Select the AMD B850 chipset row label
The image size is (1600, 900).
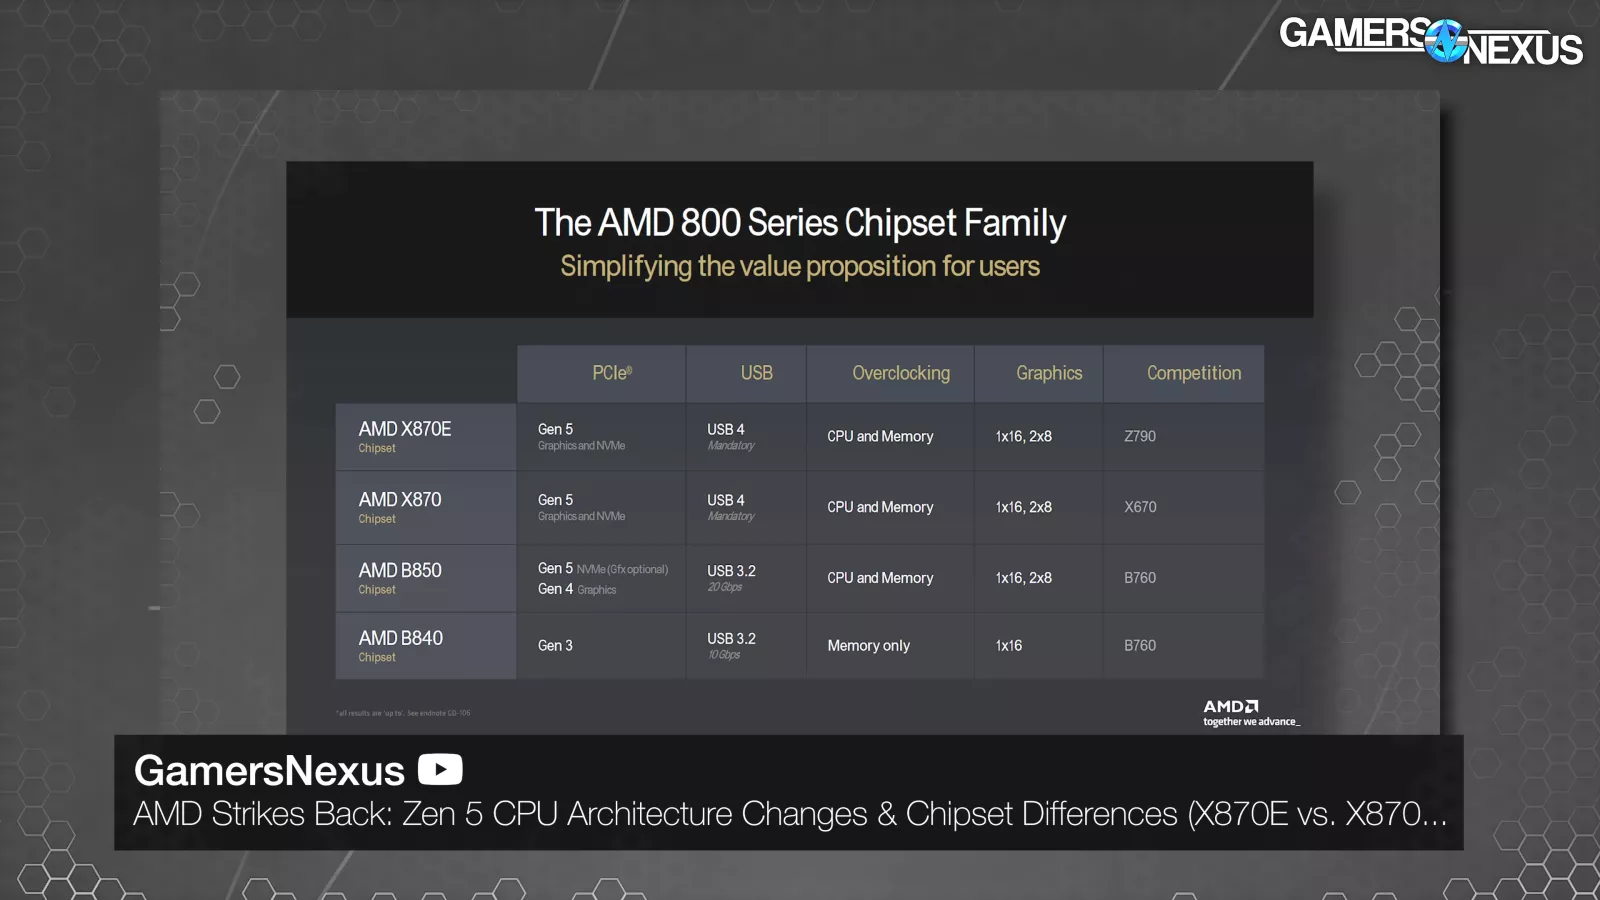coord(400,578)
